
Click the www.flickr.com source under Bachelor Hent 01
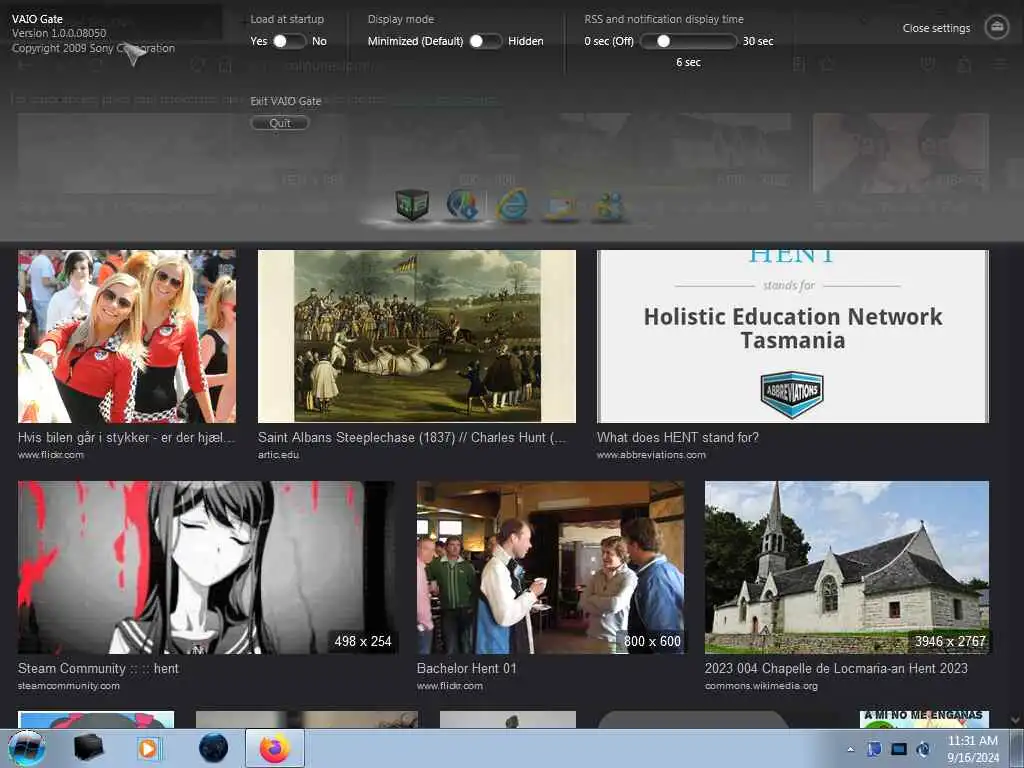(x=449, y=686)
